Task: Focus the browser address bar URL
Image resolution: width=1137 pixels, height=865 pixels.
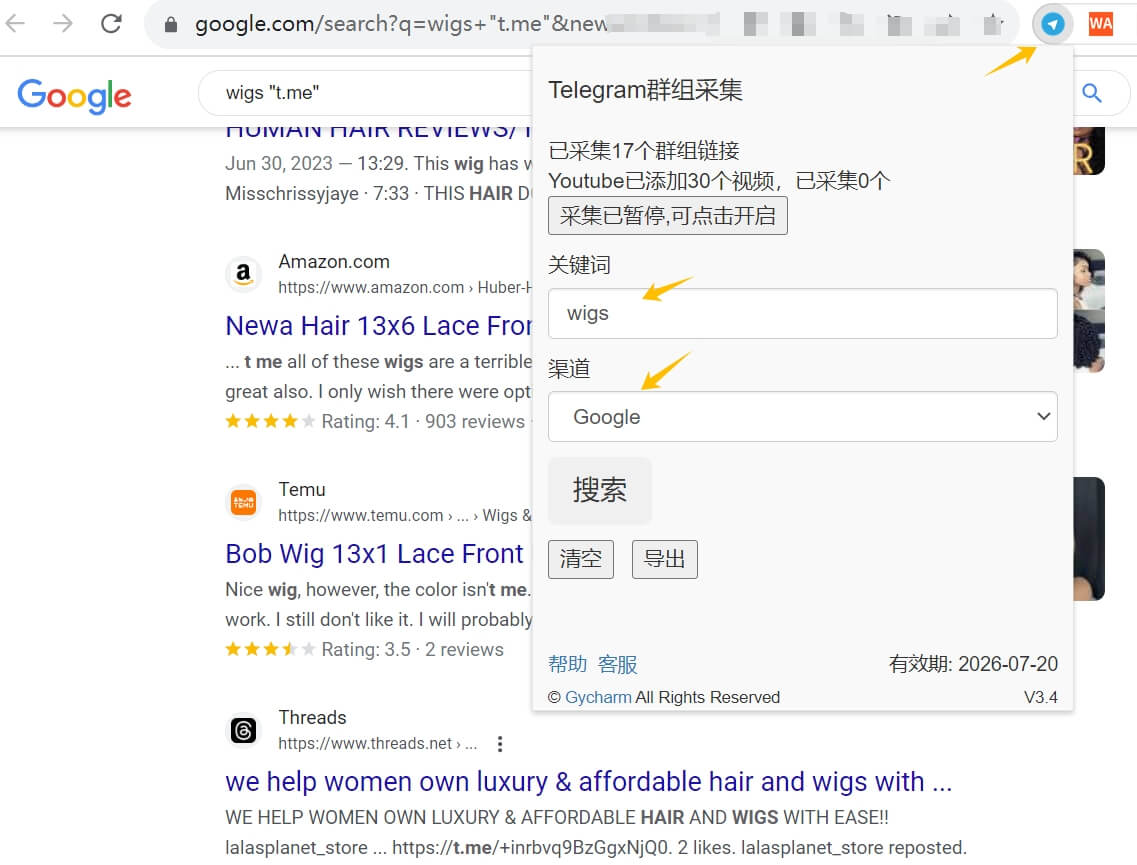Action: tap(401, 24)
